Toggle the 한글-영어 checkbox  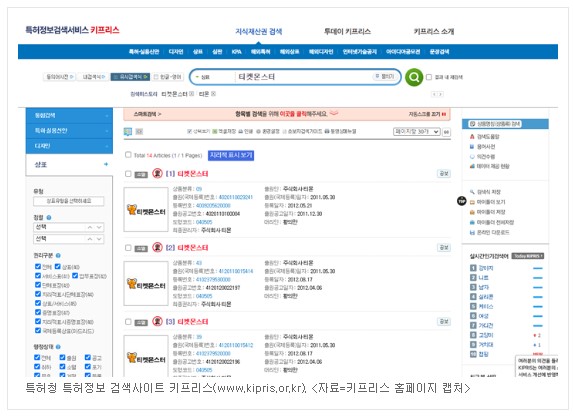156,77
